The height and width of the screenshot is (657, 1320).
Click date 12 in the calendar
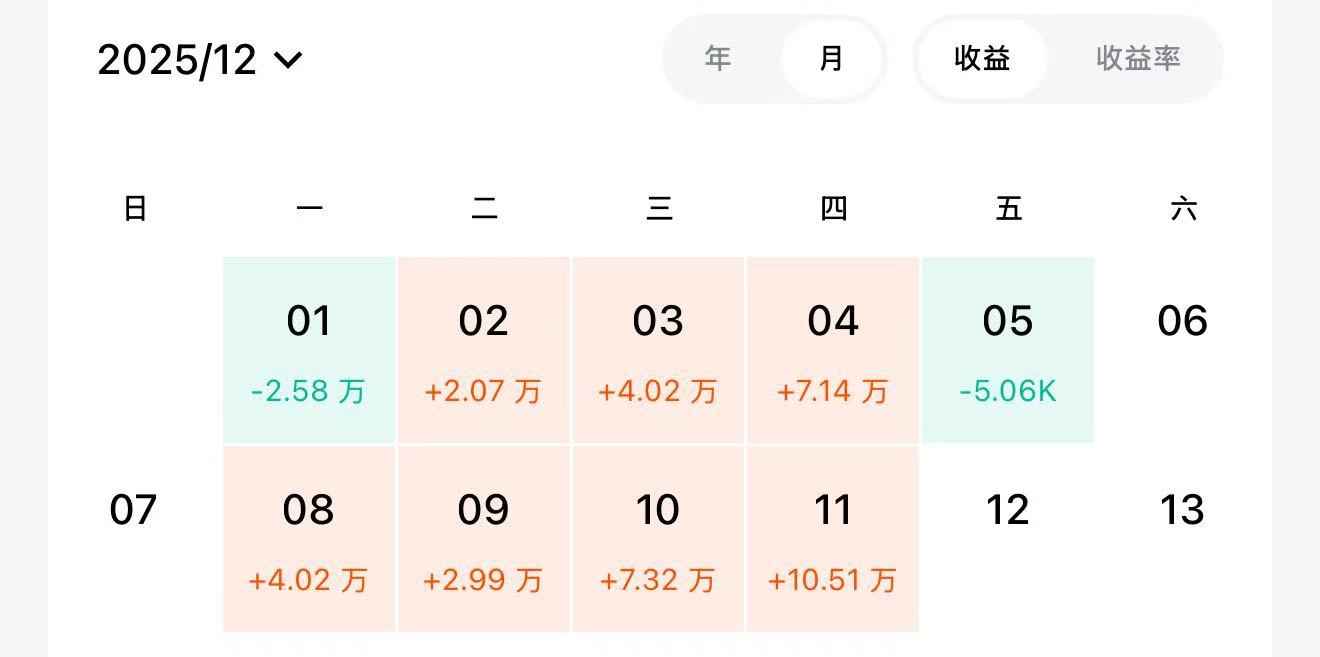(x=1007, y=510)
